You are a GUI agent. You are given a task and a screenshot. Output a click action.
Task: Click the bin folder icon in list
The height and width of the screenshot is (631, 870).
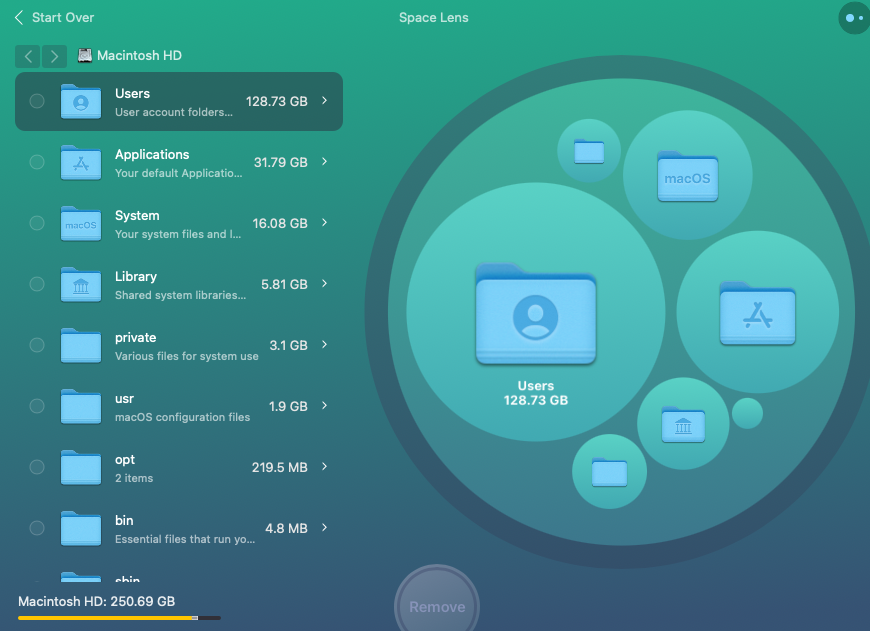point(81,529)
